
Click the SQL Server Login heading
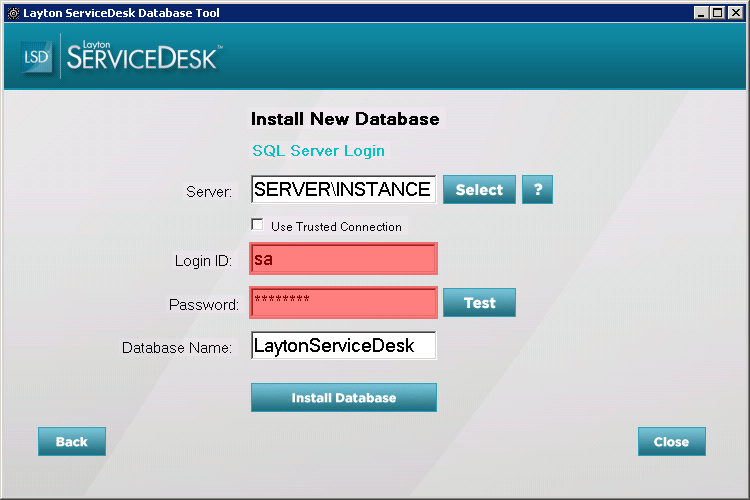pos(319,151)
